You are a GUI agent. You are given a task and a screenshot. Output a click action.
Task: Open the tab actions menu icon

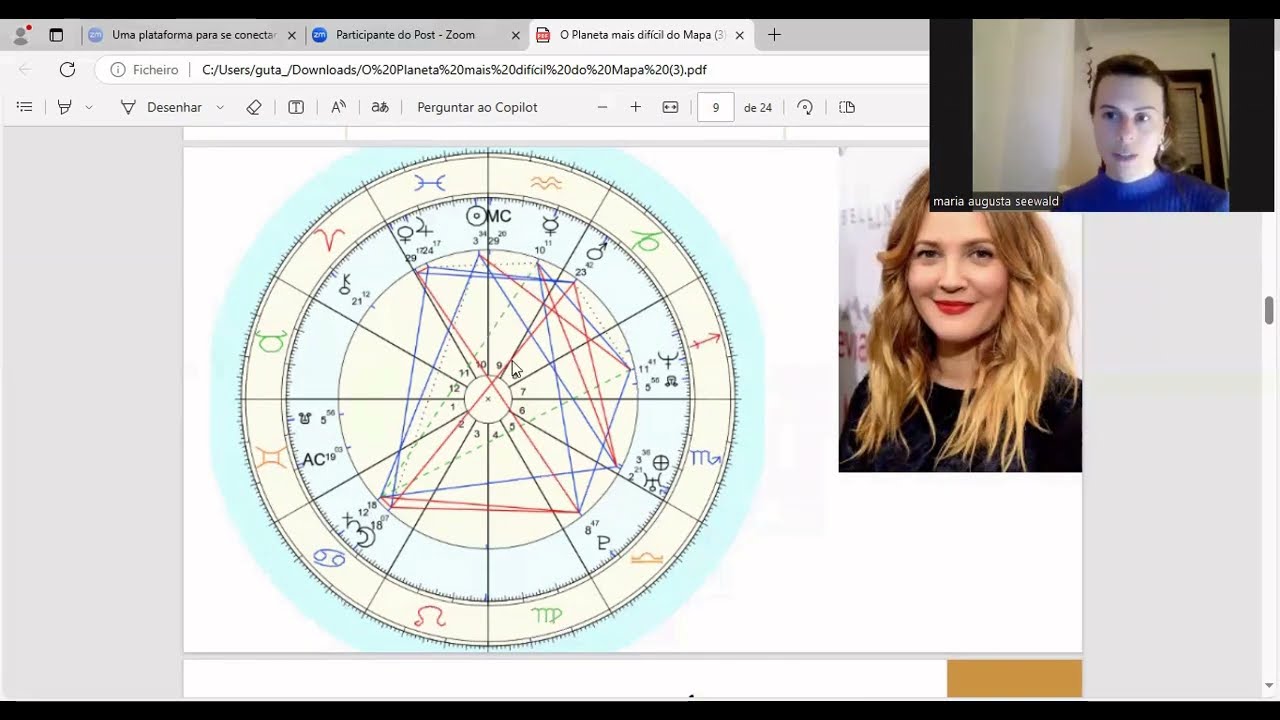(x=56, y=35)
